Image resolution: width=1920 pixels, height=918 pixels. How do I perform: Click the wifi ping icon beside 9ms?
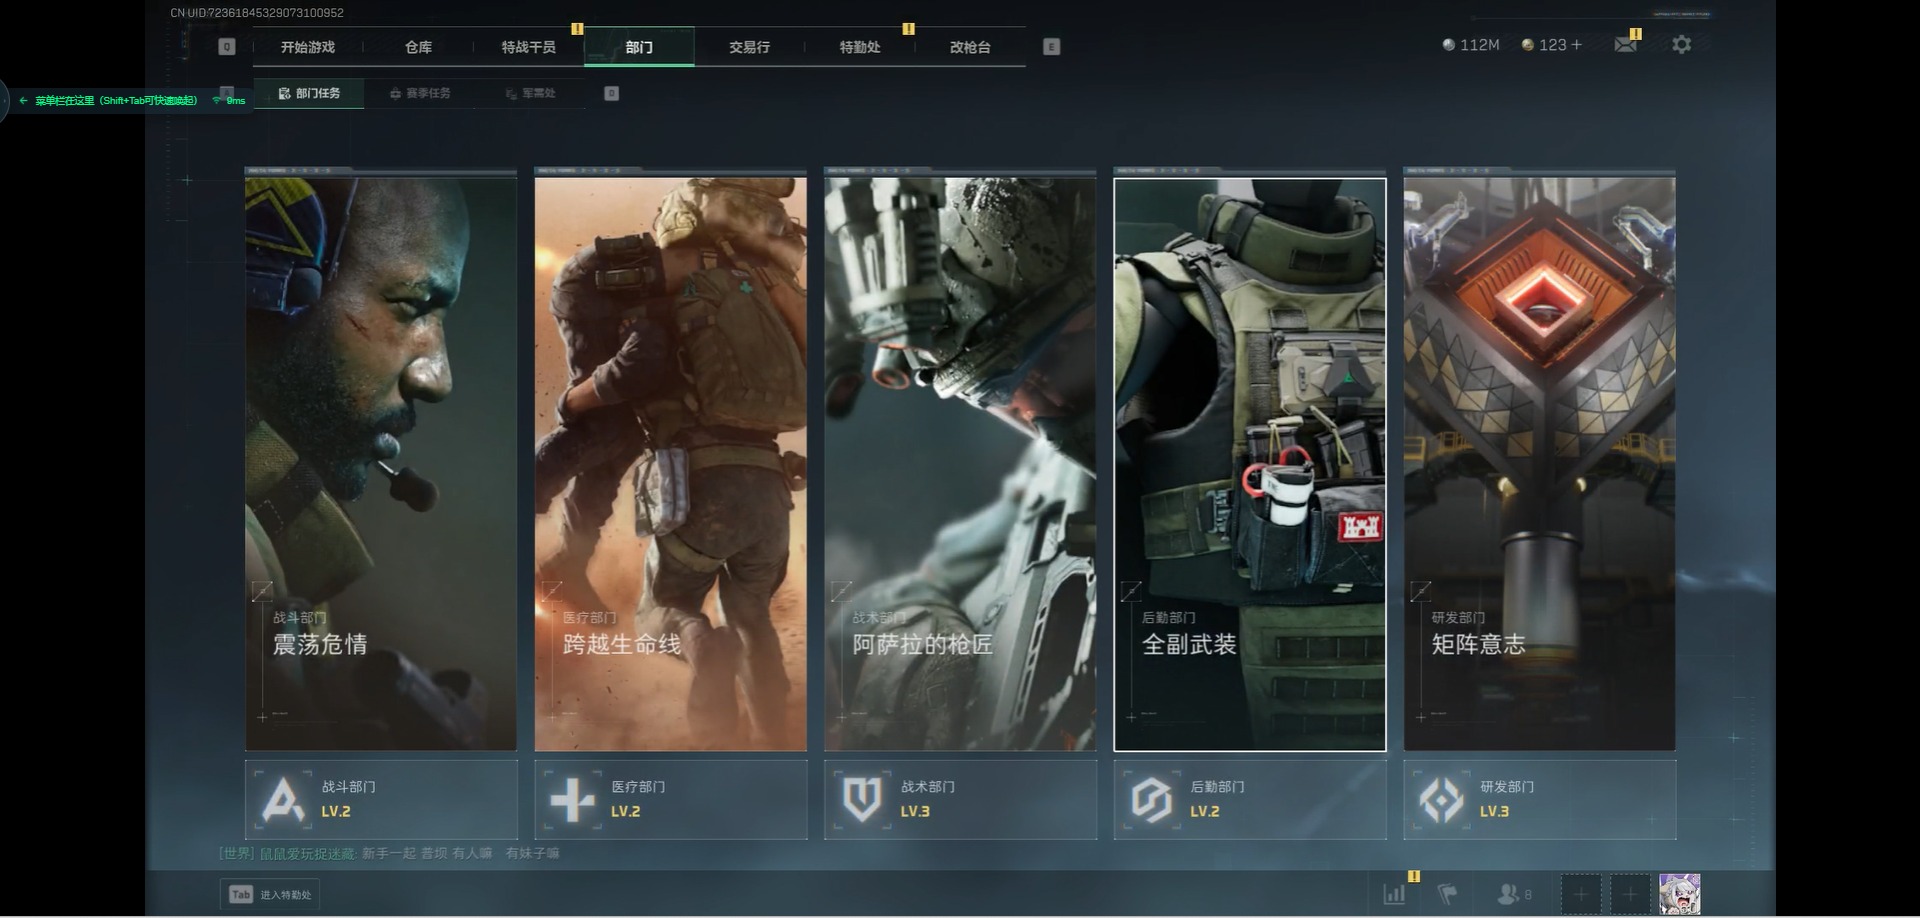(x=217, y=100)
